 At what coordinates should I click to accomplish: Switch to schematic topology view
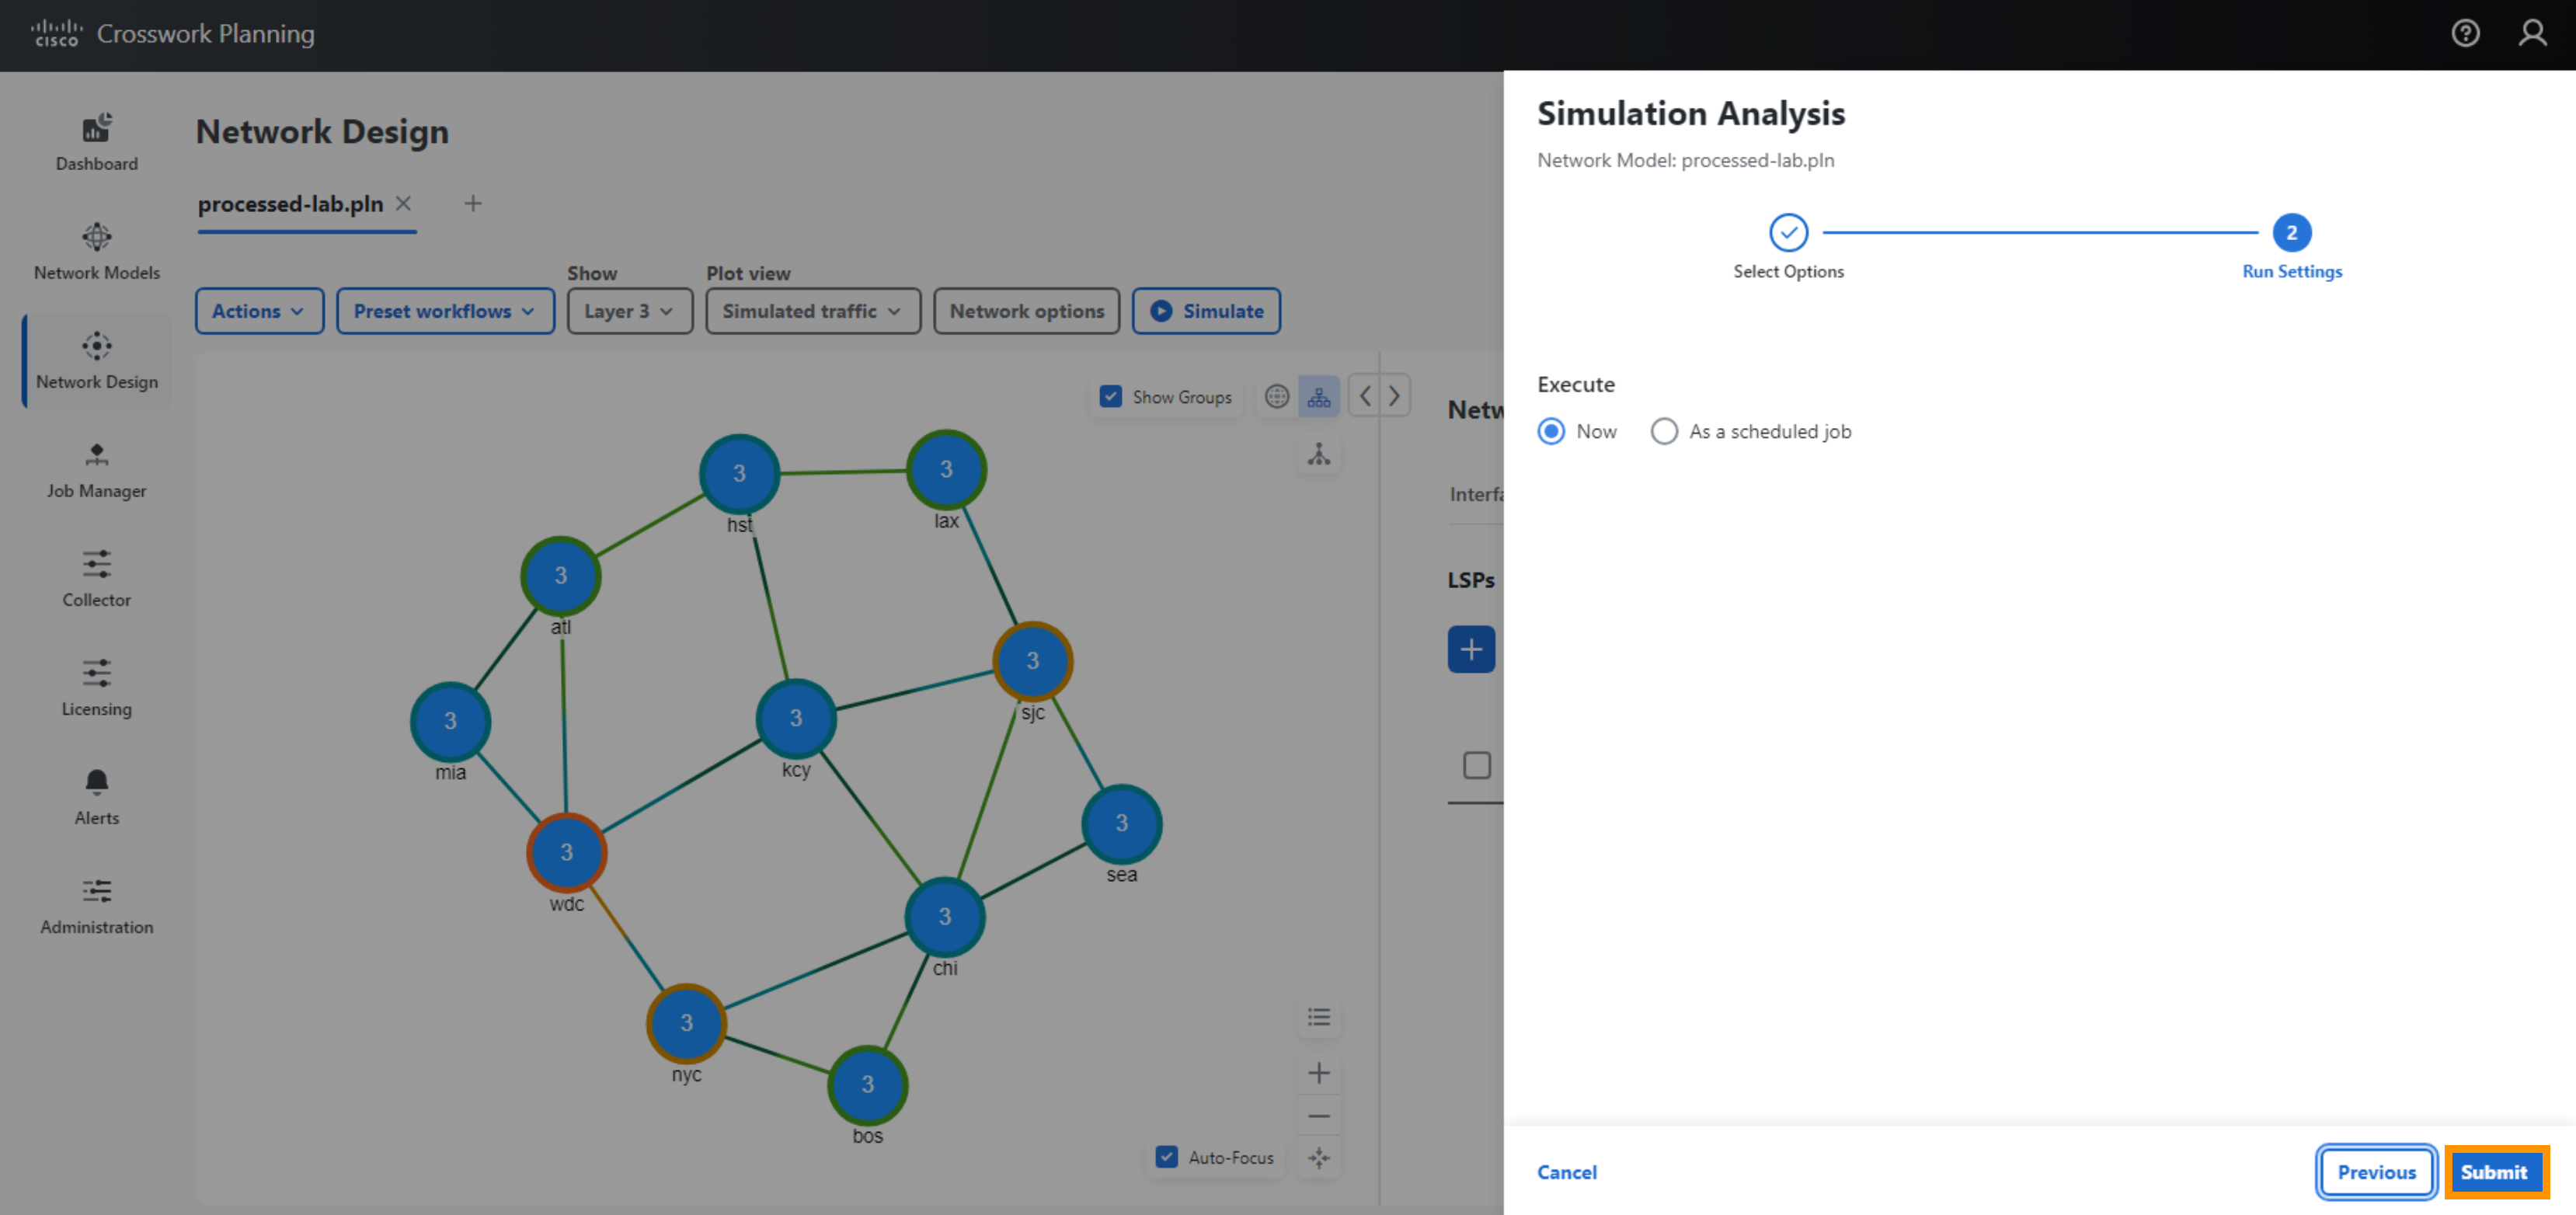tap(1319, 397)
